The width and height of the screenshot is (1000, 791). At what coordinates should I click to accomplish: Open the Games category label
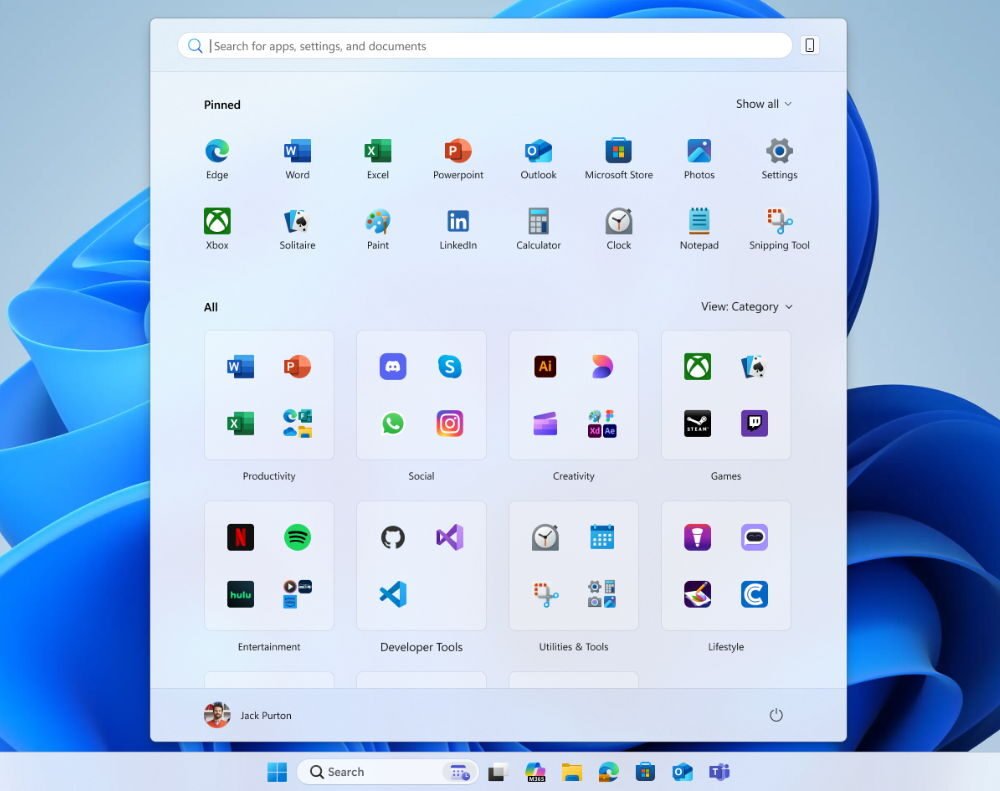tap(726, 476)
